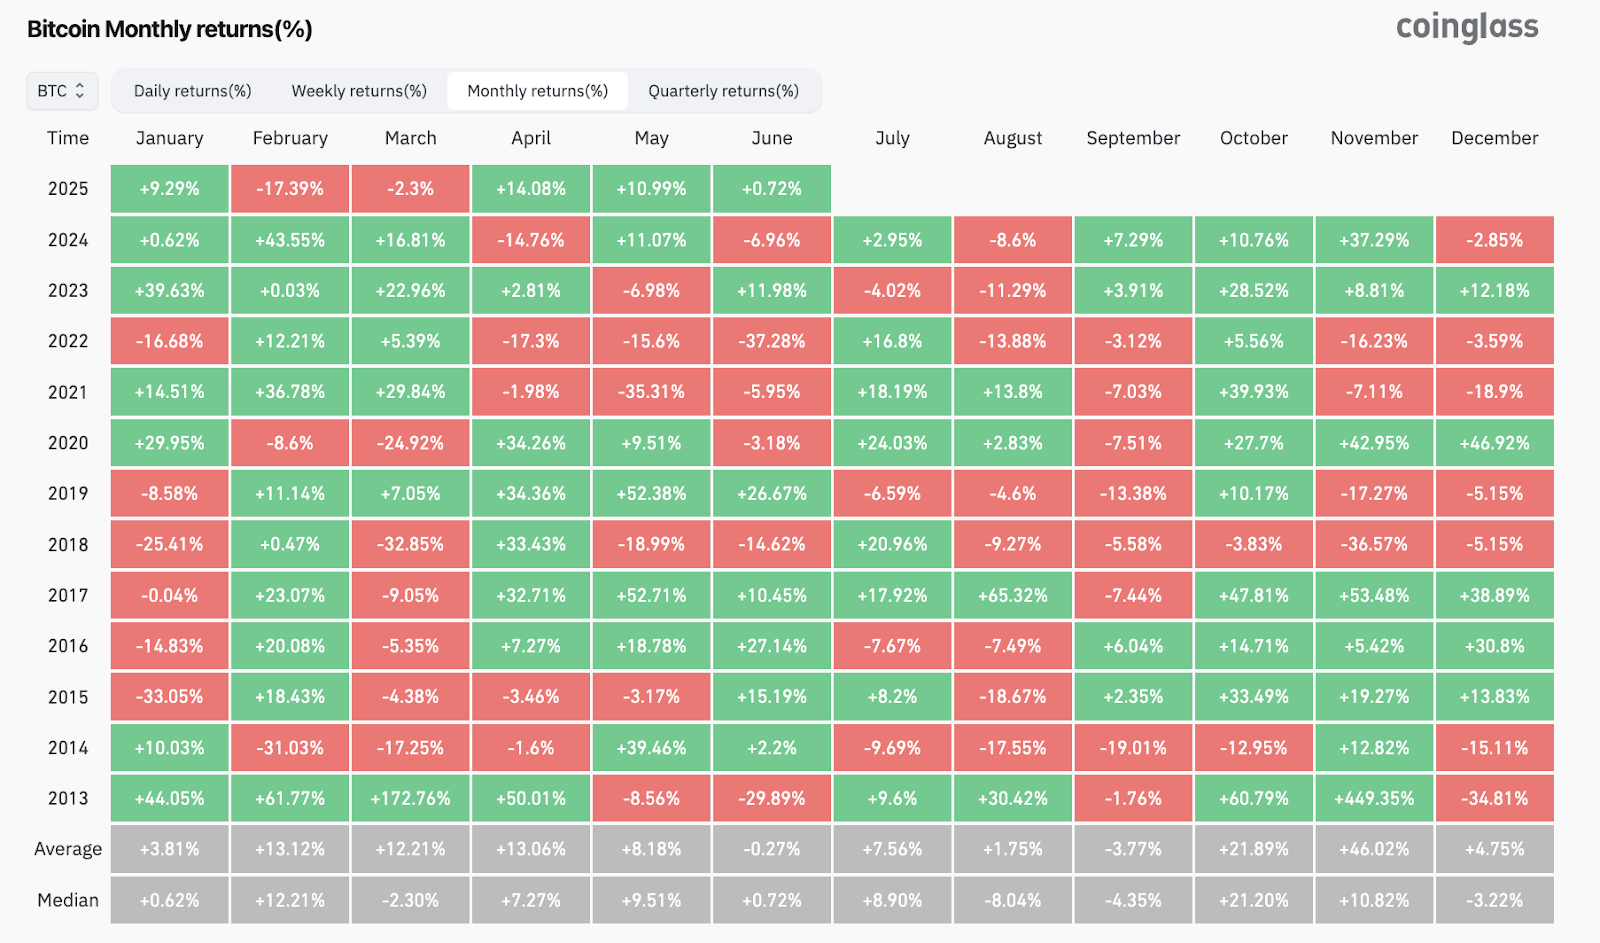Click the 2013 March +172.76% cell
This screenshot has height=943, width=1600.
click(410, 798)
